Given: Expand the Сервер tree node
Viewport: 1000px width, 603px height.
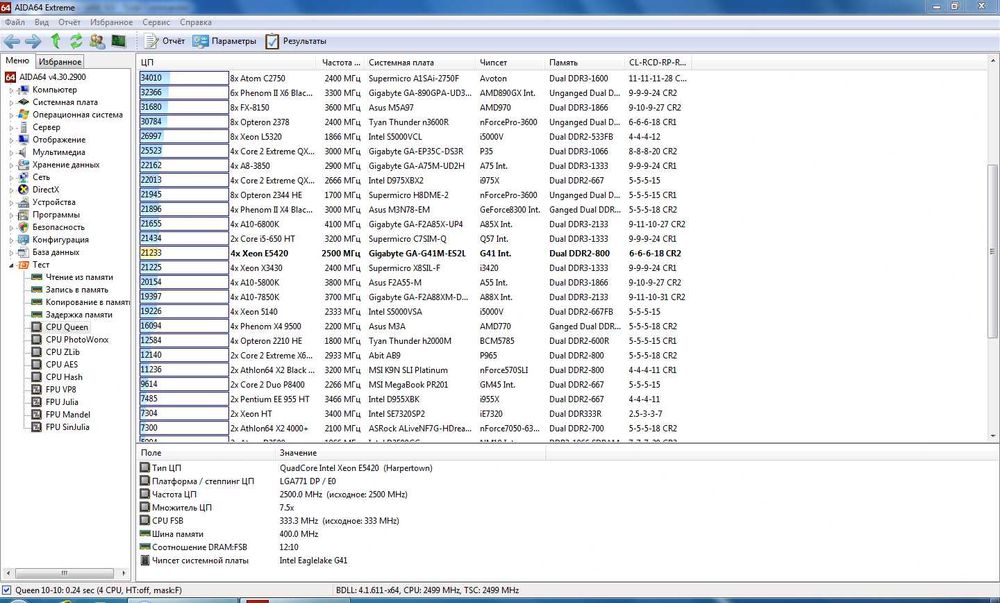Looking at the screenshot, I should 11,127.
